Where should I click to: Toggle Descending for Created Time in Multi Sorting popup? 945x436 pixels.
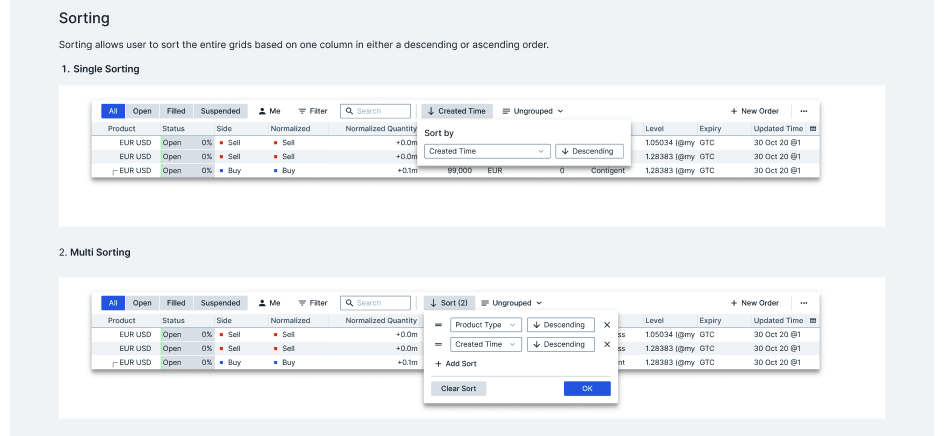point(560,344)
